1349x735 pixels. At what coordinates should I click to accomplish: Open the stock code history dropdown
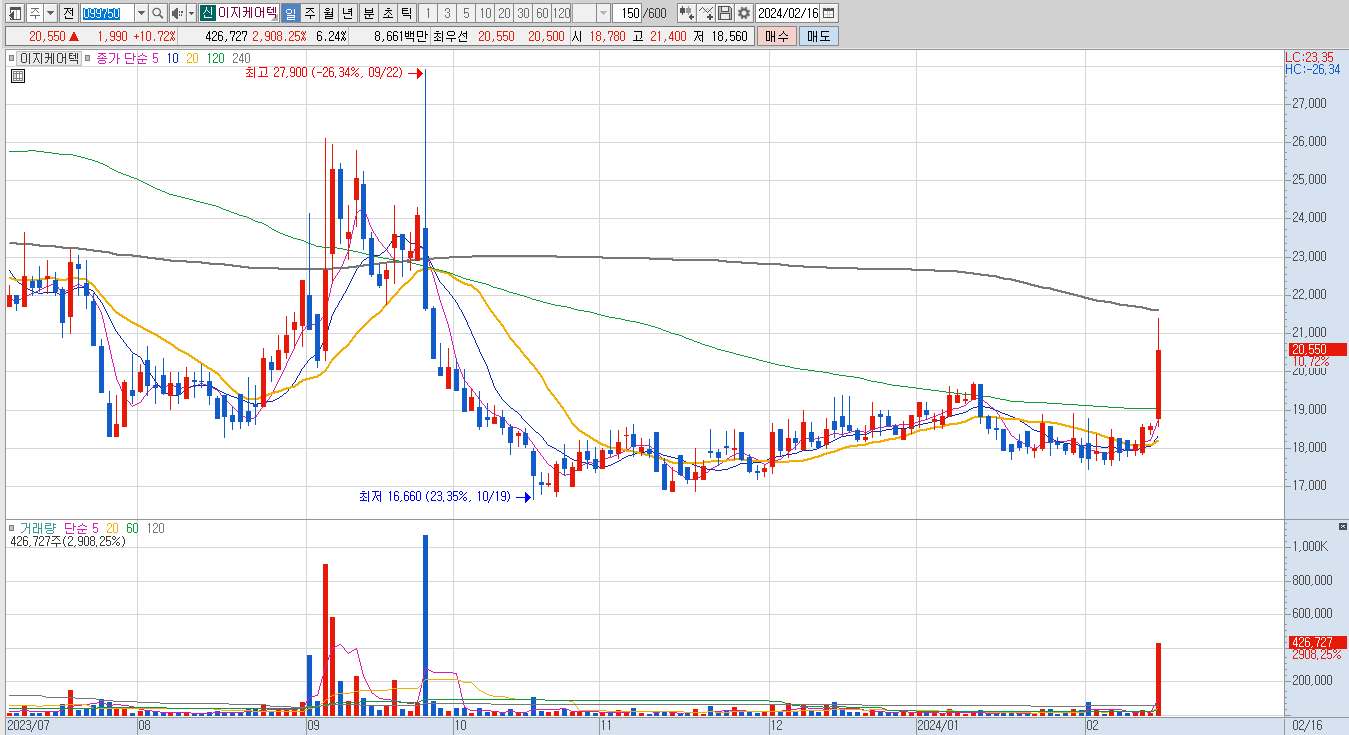141,13
